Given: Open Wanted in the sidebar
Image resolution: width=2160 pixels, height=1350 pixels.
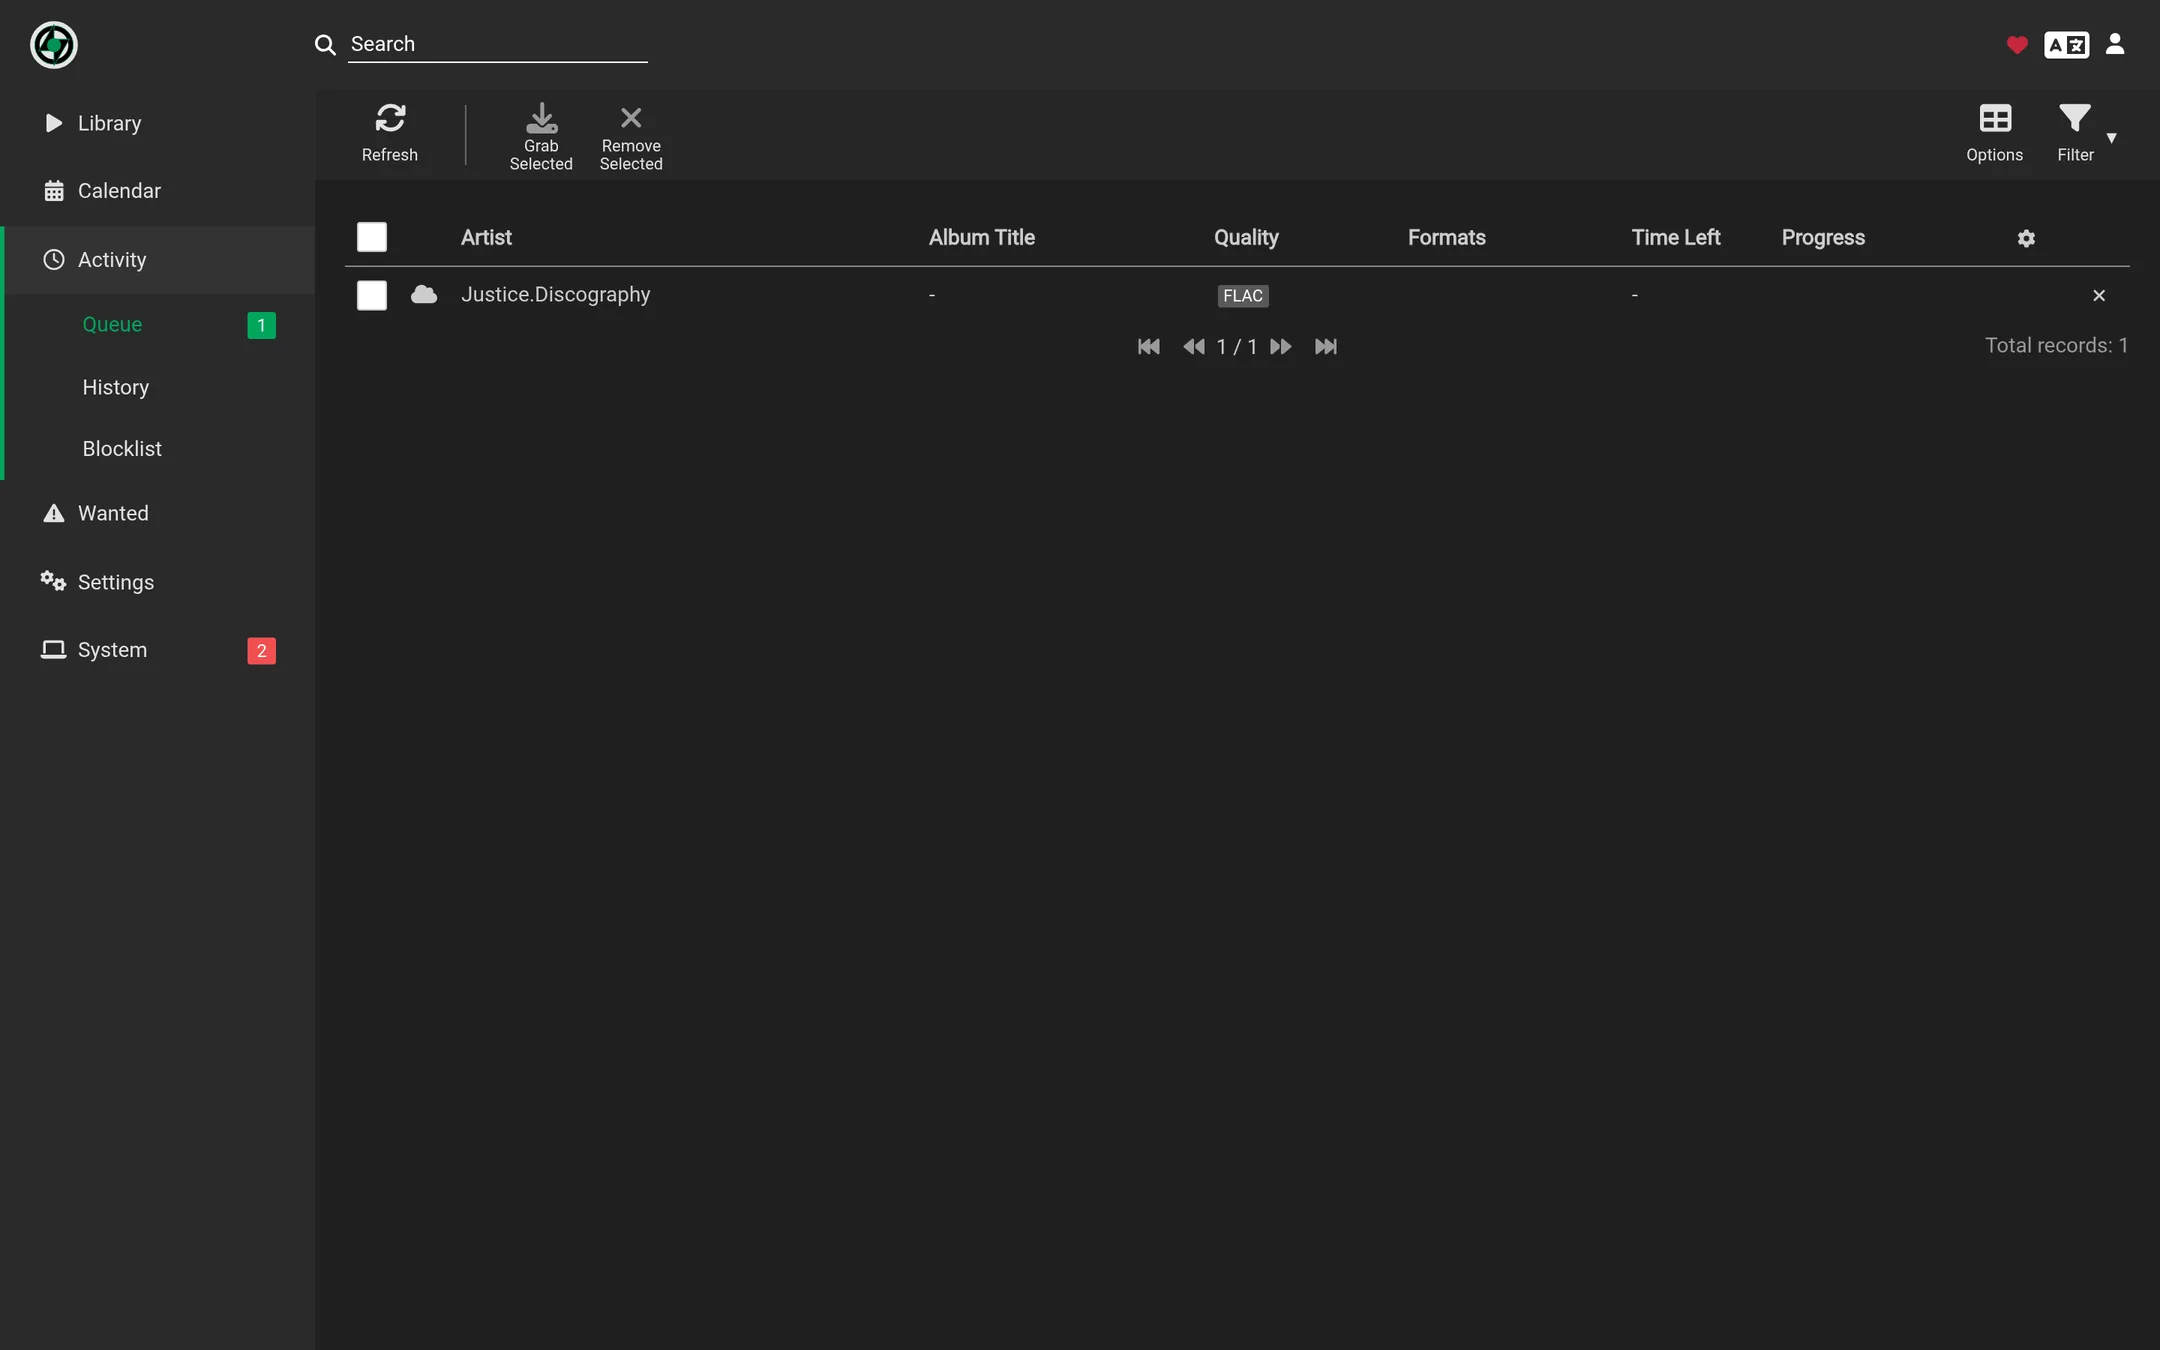Looking at the screenshot, I should click(158, 513).
